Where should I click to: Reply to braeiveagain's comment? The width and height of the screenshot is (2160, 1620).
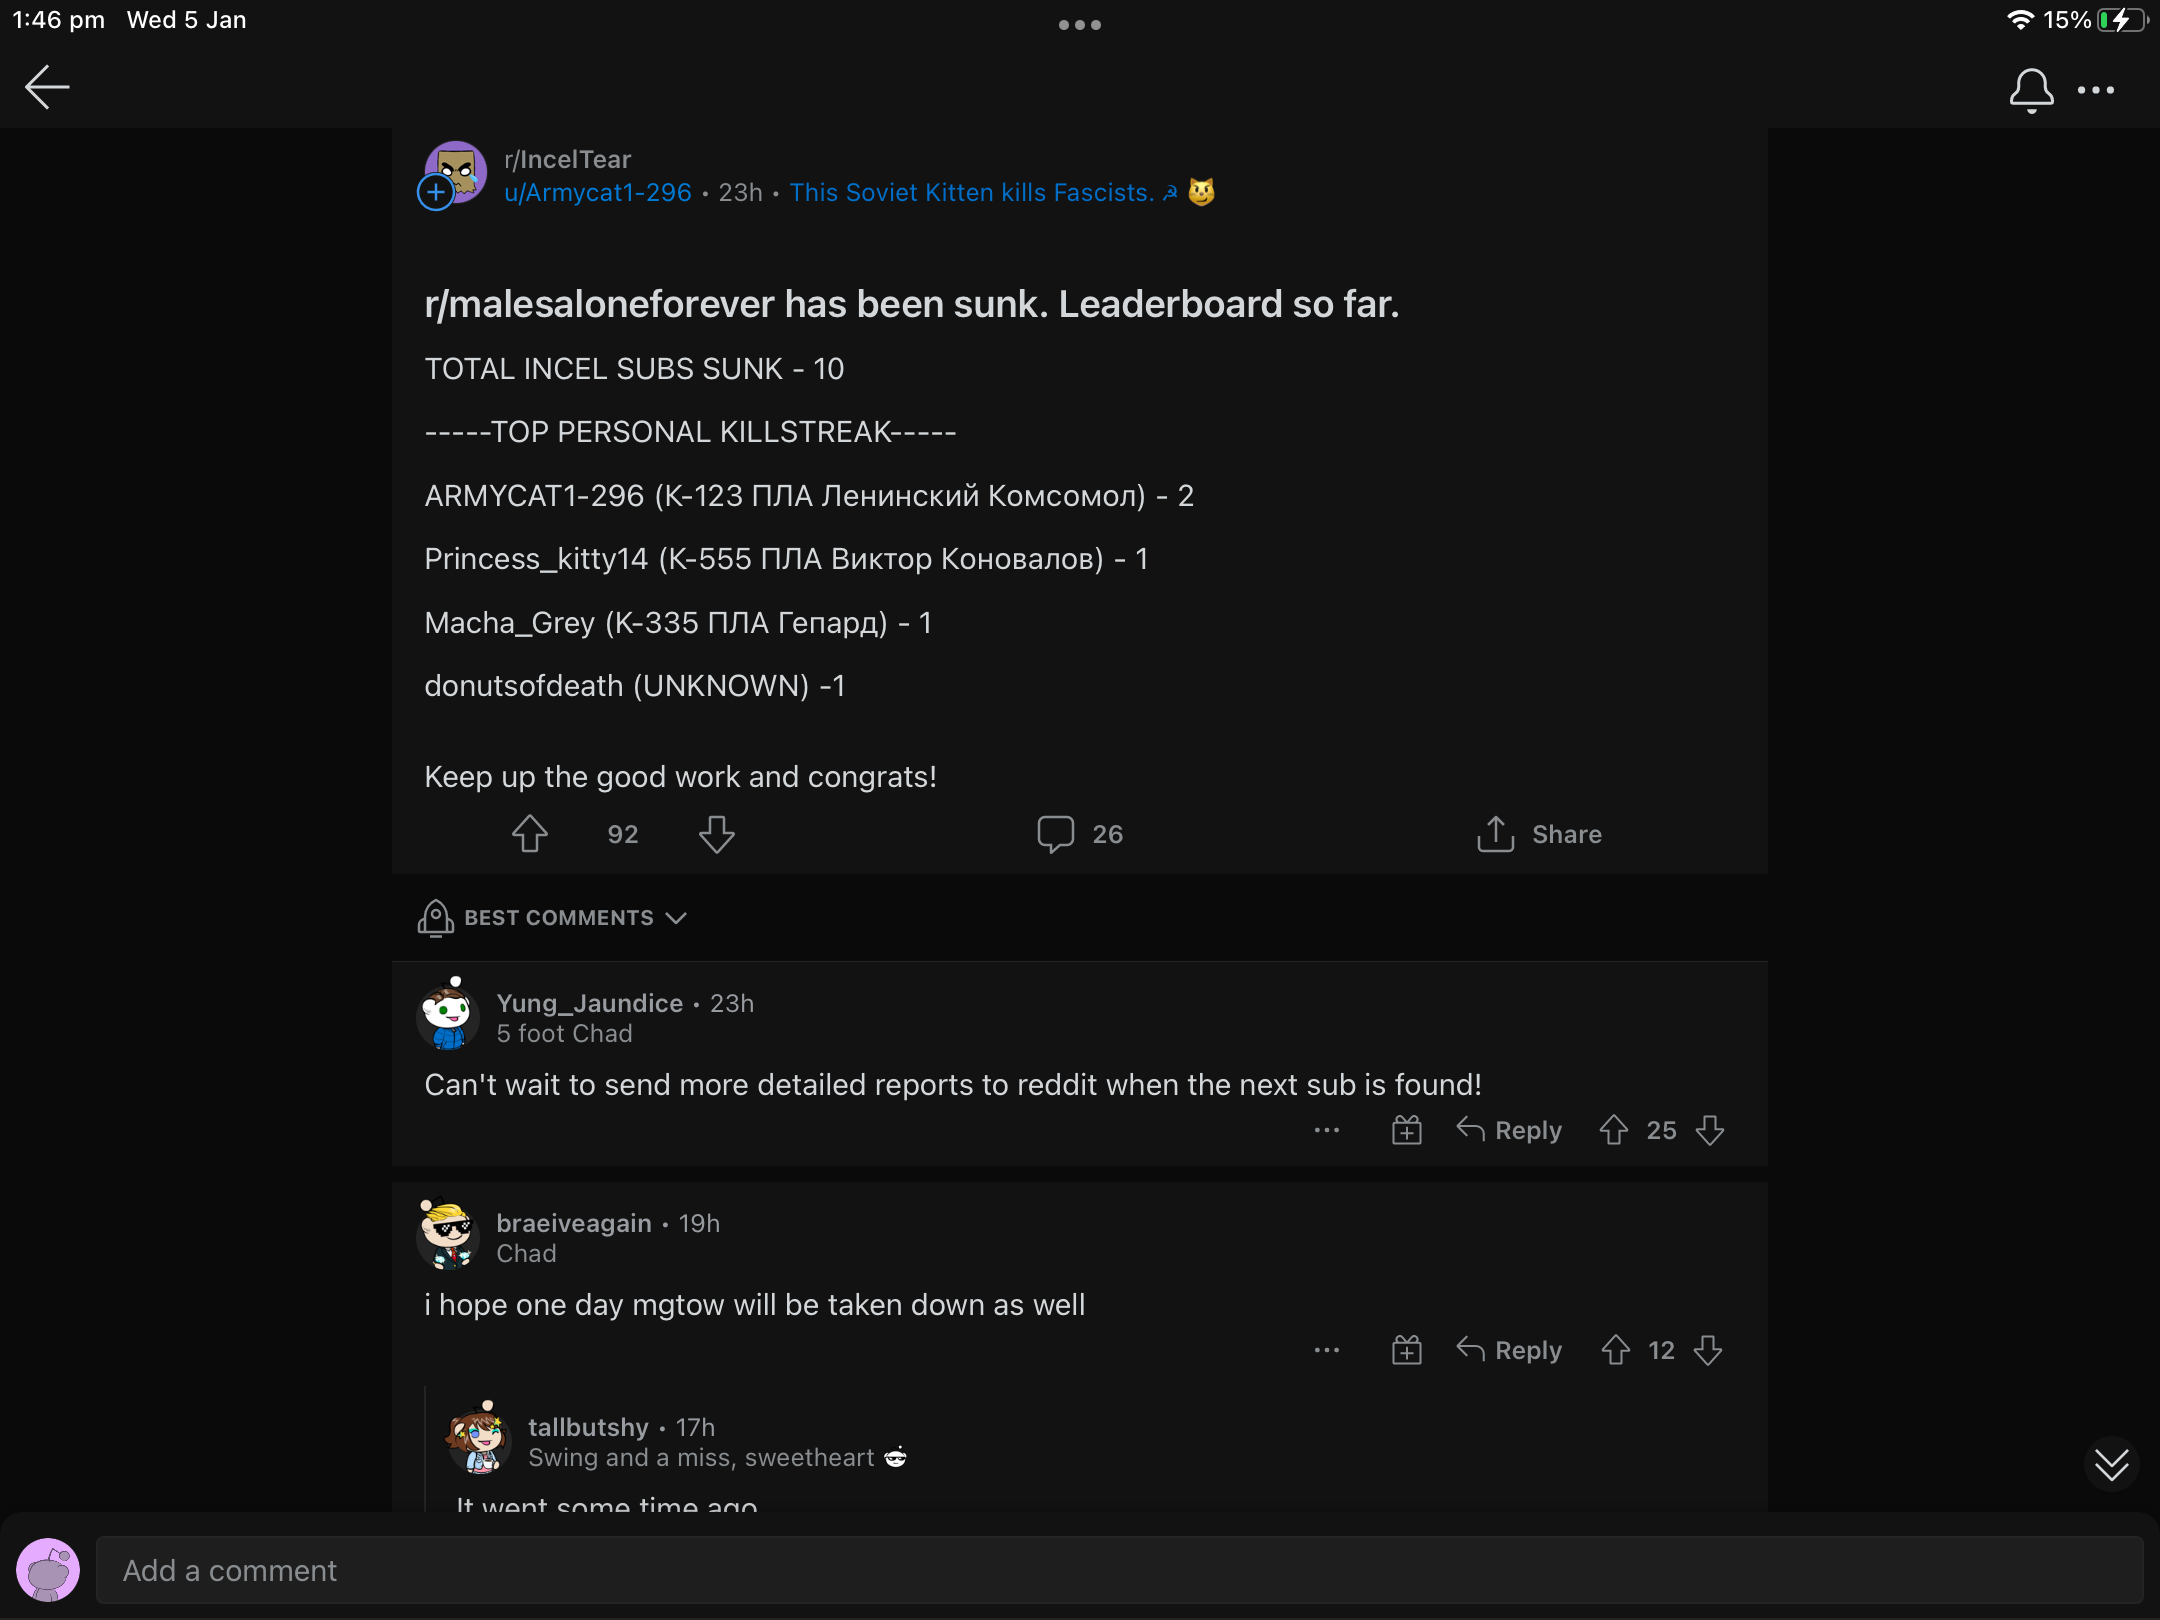click(1509, 1350)
